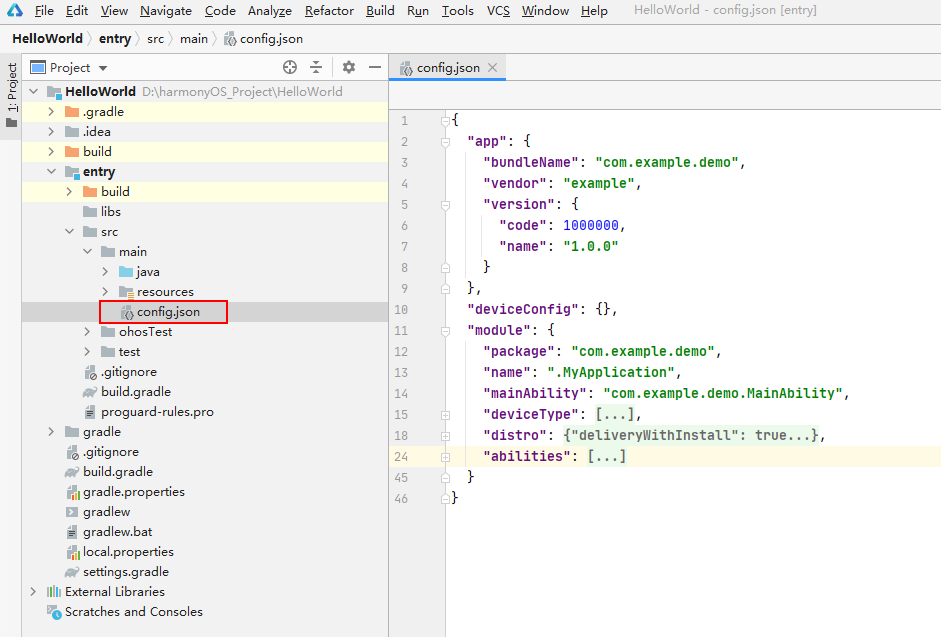Screen dimensions: 941x637
Task: Click the locate opened file crosshair icon
Action: 290,67
